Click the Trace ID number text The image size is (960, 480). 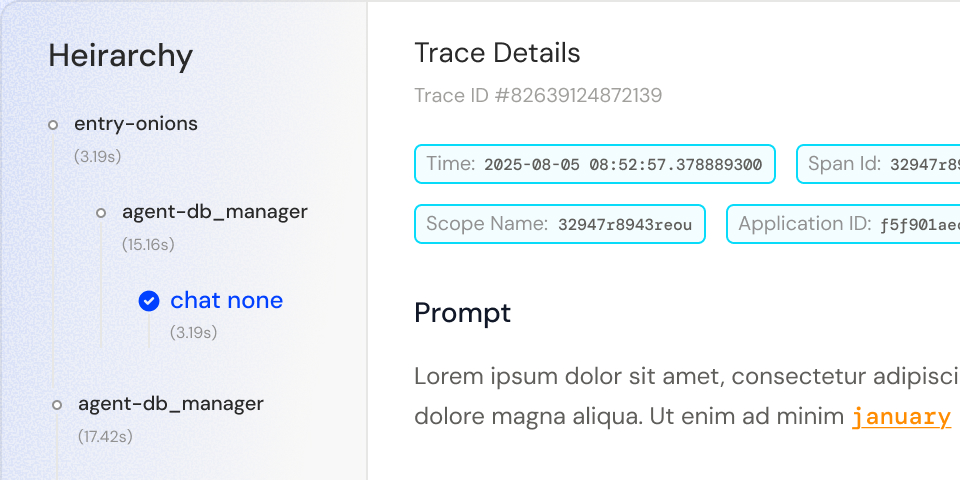[x=538, y=96]
